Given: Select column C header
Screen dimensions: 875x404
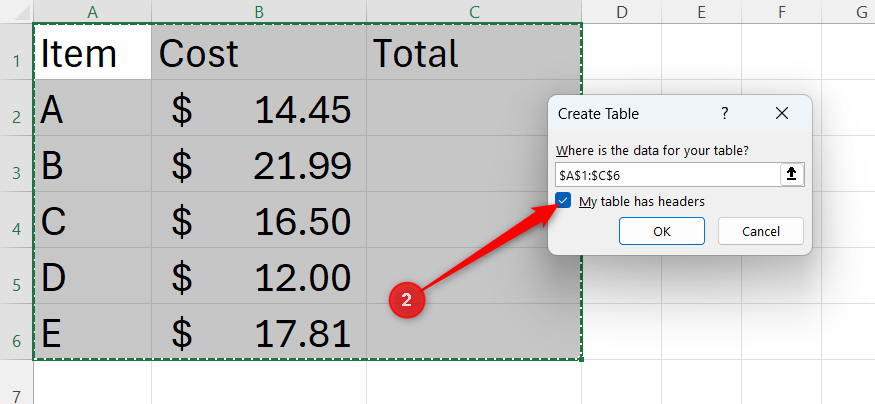Looking at the screenshot, I should point(474,12).
